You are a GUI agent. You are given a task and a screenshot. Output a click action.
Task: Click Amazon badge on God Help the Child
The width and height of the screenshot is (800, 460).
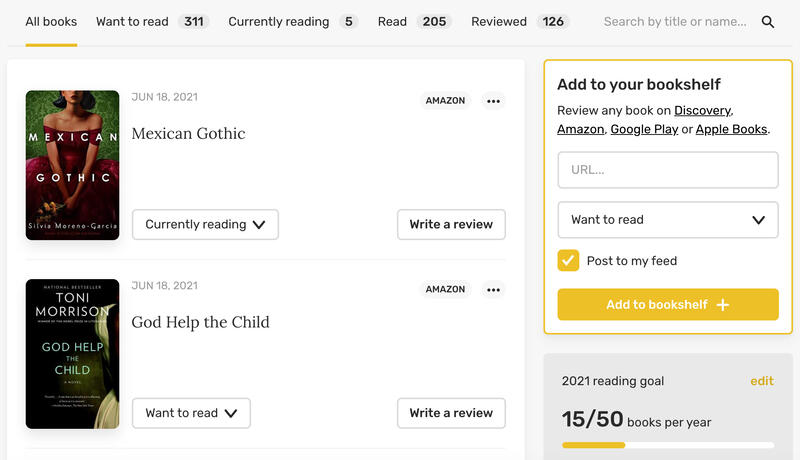[x=445, y=290]
